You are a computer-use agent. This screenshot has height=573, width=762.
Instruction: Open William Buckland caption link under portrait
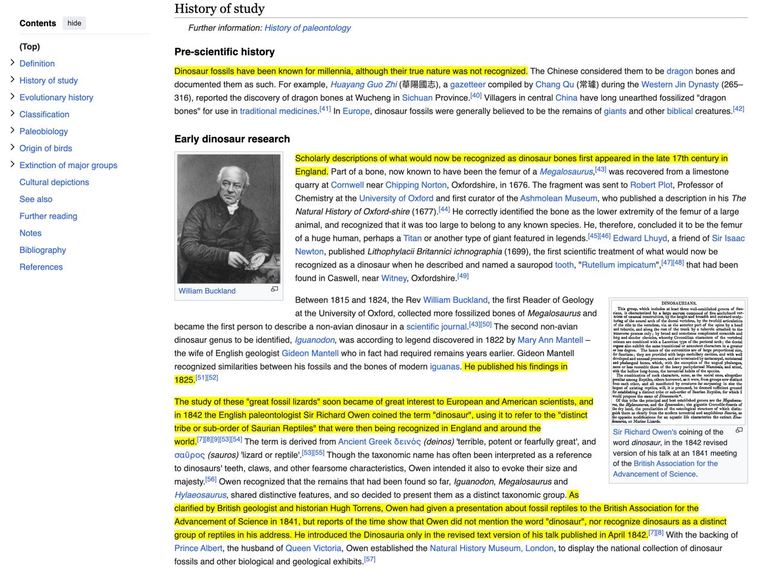[x=207, y=291]
